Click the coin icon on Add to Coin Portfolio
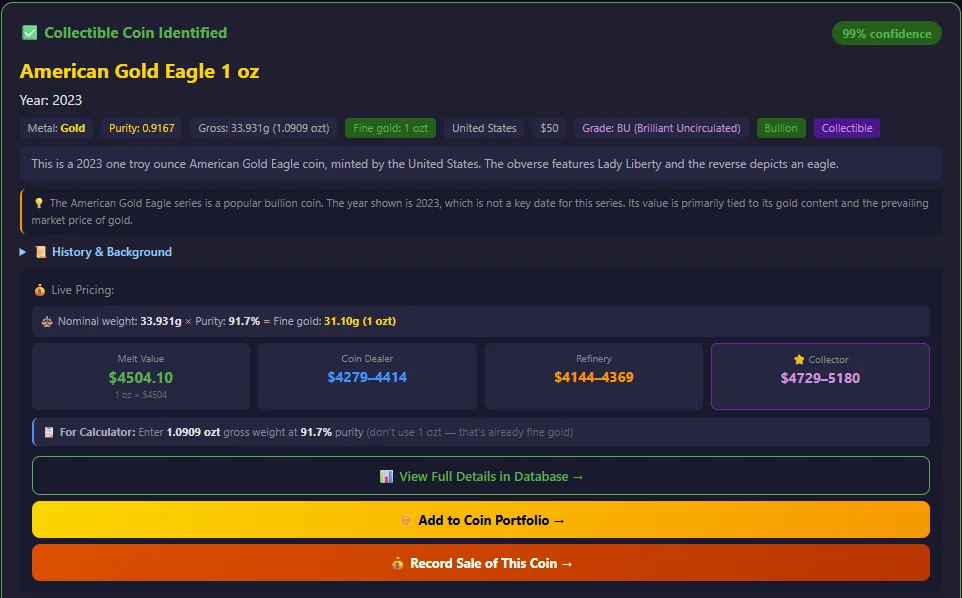 click(x=406, y=520)
